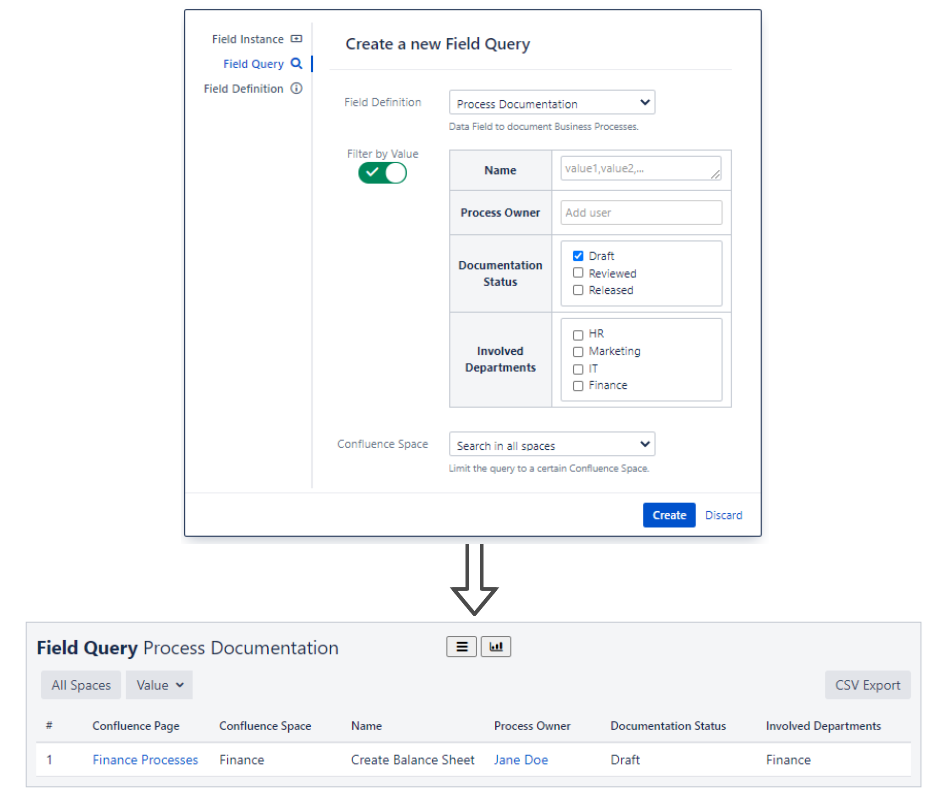Toggle the Filter by Value switch
The height and width of the screenshot is (800, 937).
382,173
